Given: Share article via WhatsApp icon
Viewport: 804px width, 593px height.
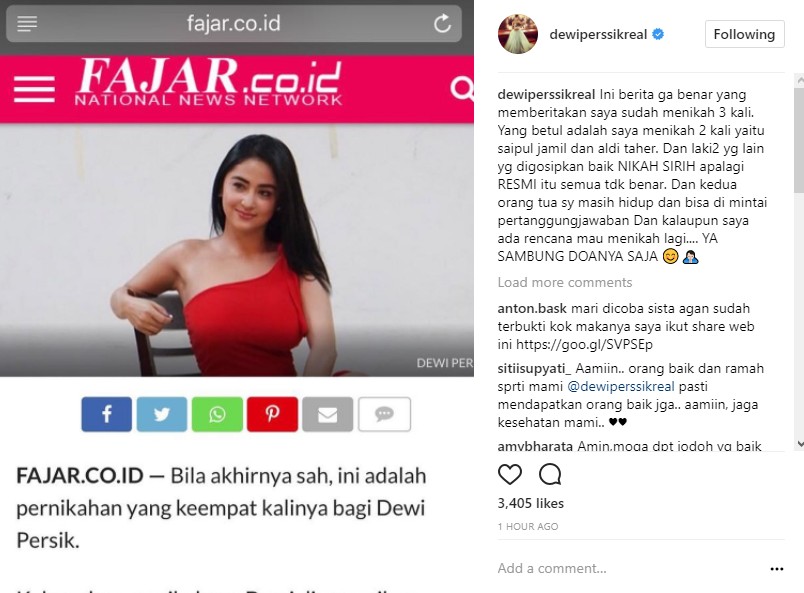Looking at the screenshot, I should click(x=217, y=414).
